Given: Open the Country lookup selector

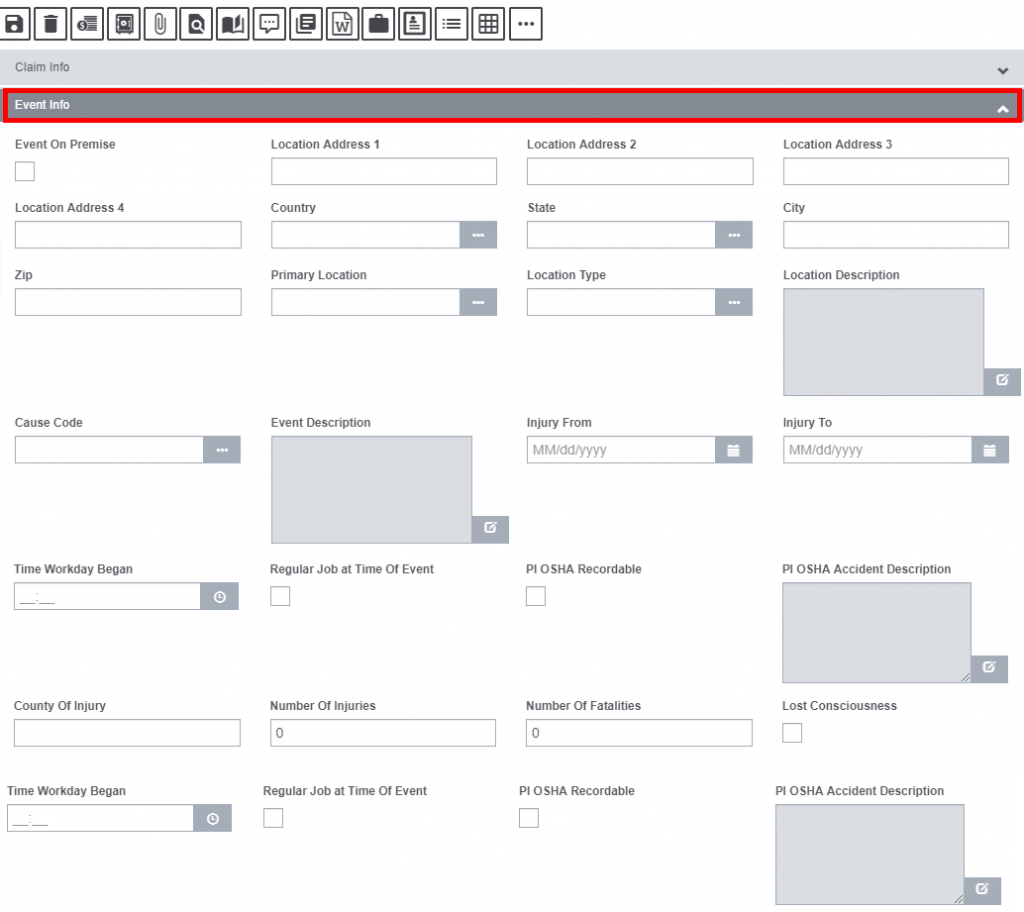Looking at the screenshot, I should tap(478, 235).
